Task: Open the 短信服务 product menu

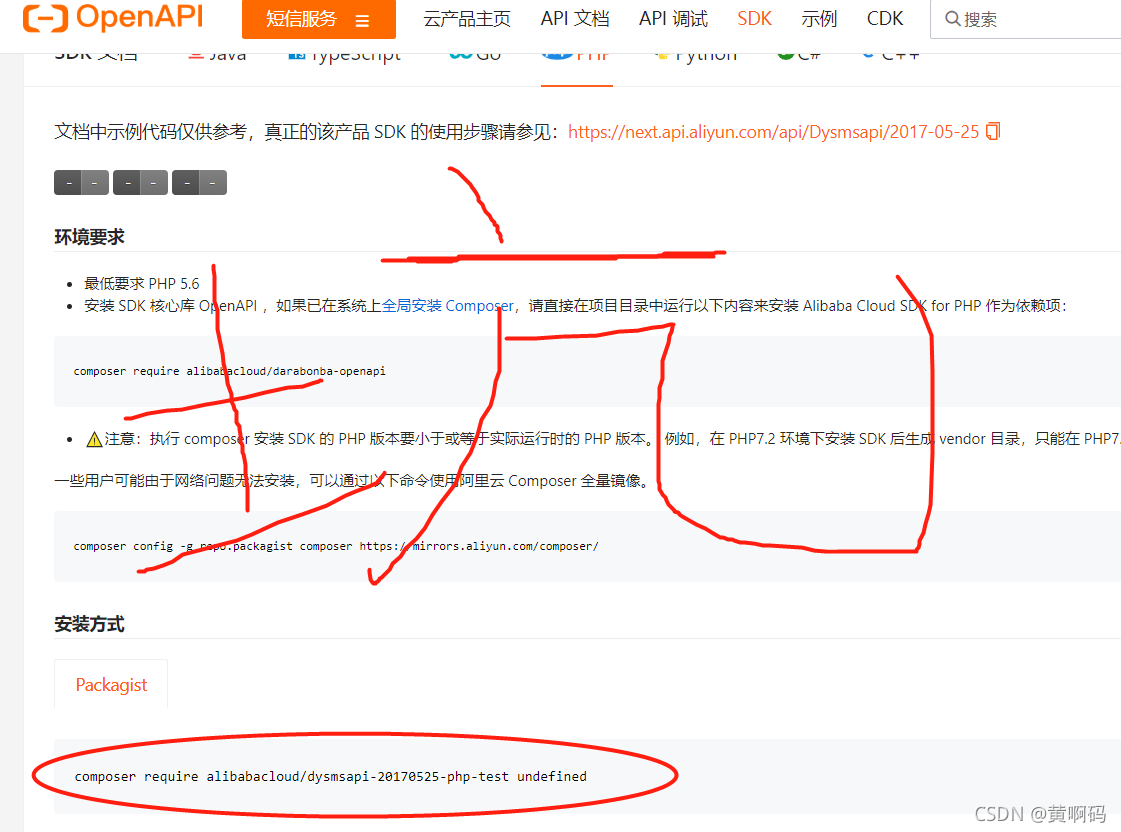Action: coord(319,19)
